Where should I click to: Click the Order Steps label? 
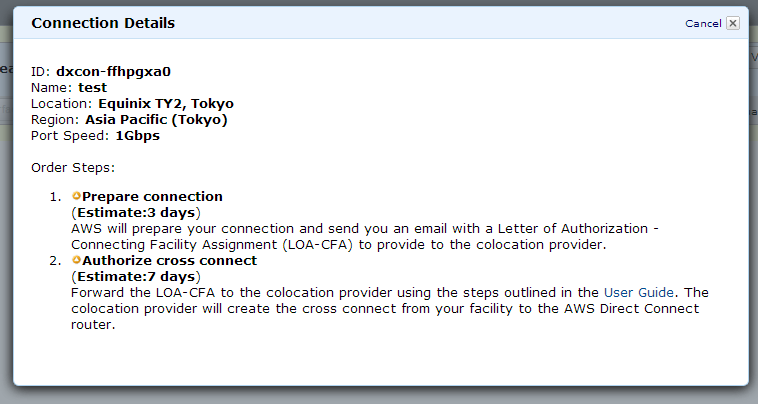pyautogui.click(x=73, y=168)
